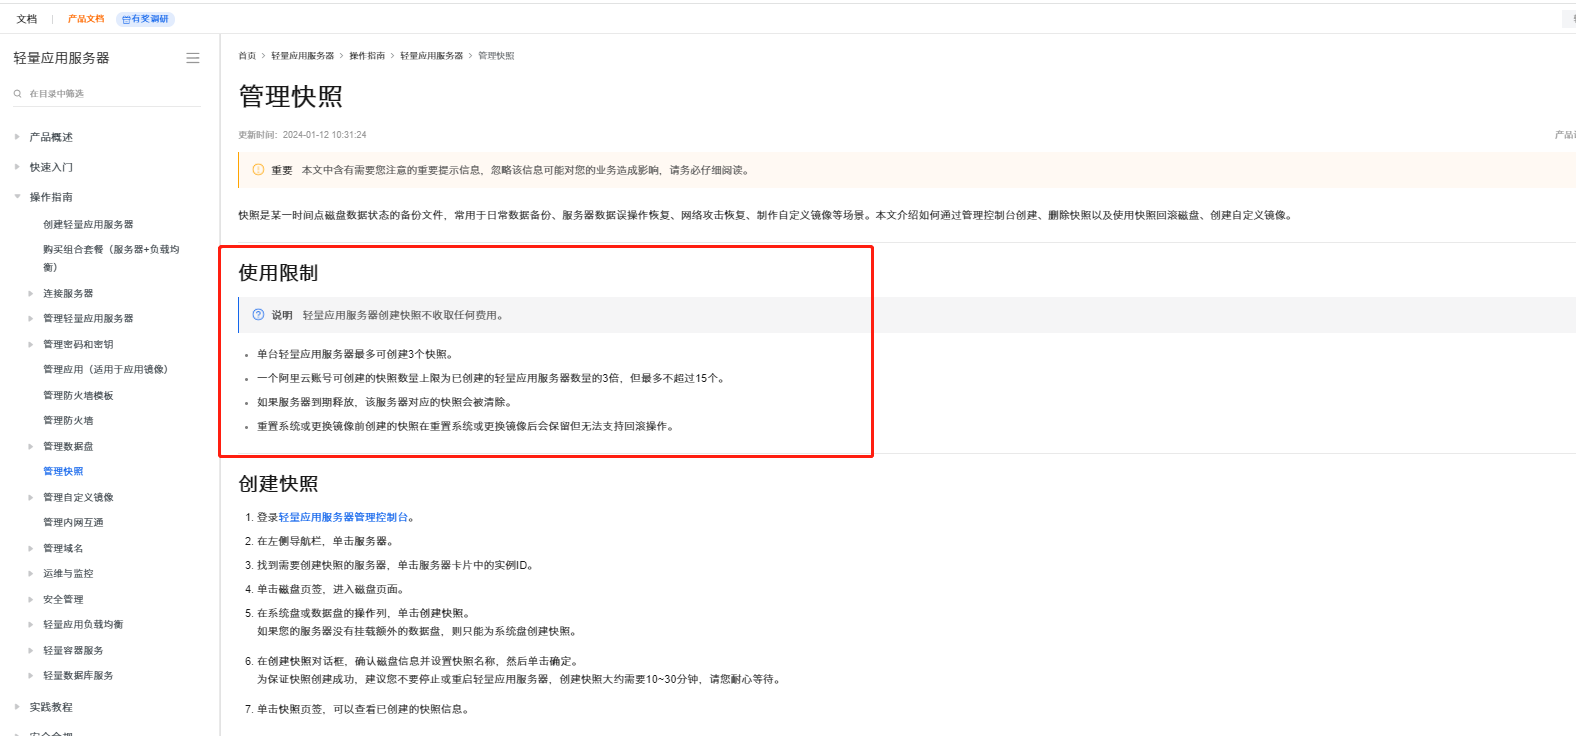
Task: Click bullet 如果服务器到期释放 text
Action: click(385, 402)
